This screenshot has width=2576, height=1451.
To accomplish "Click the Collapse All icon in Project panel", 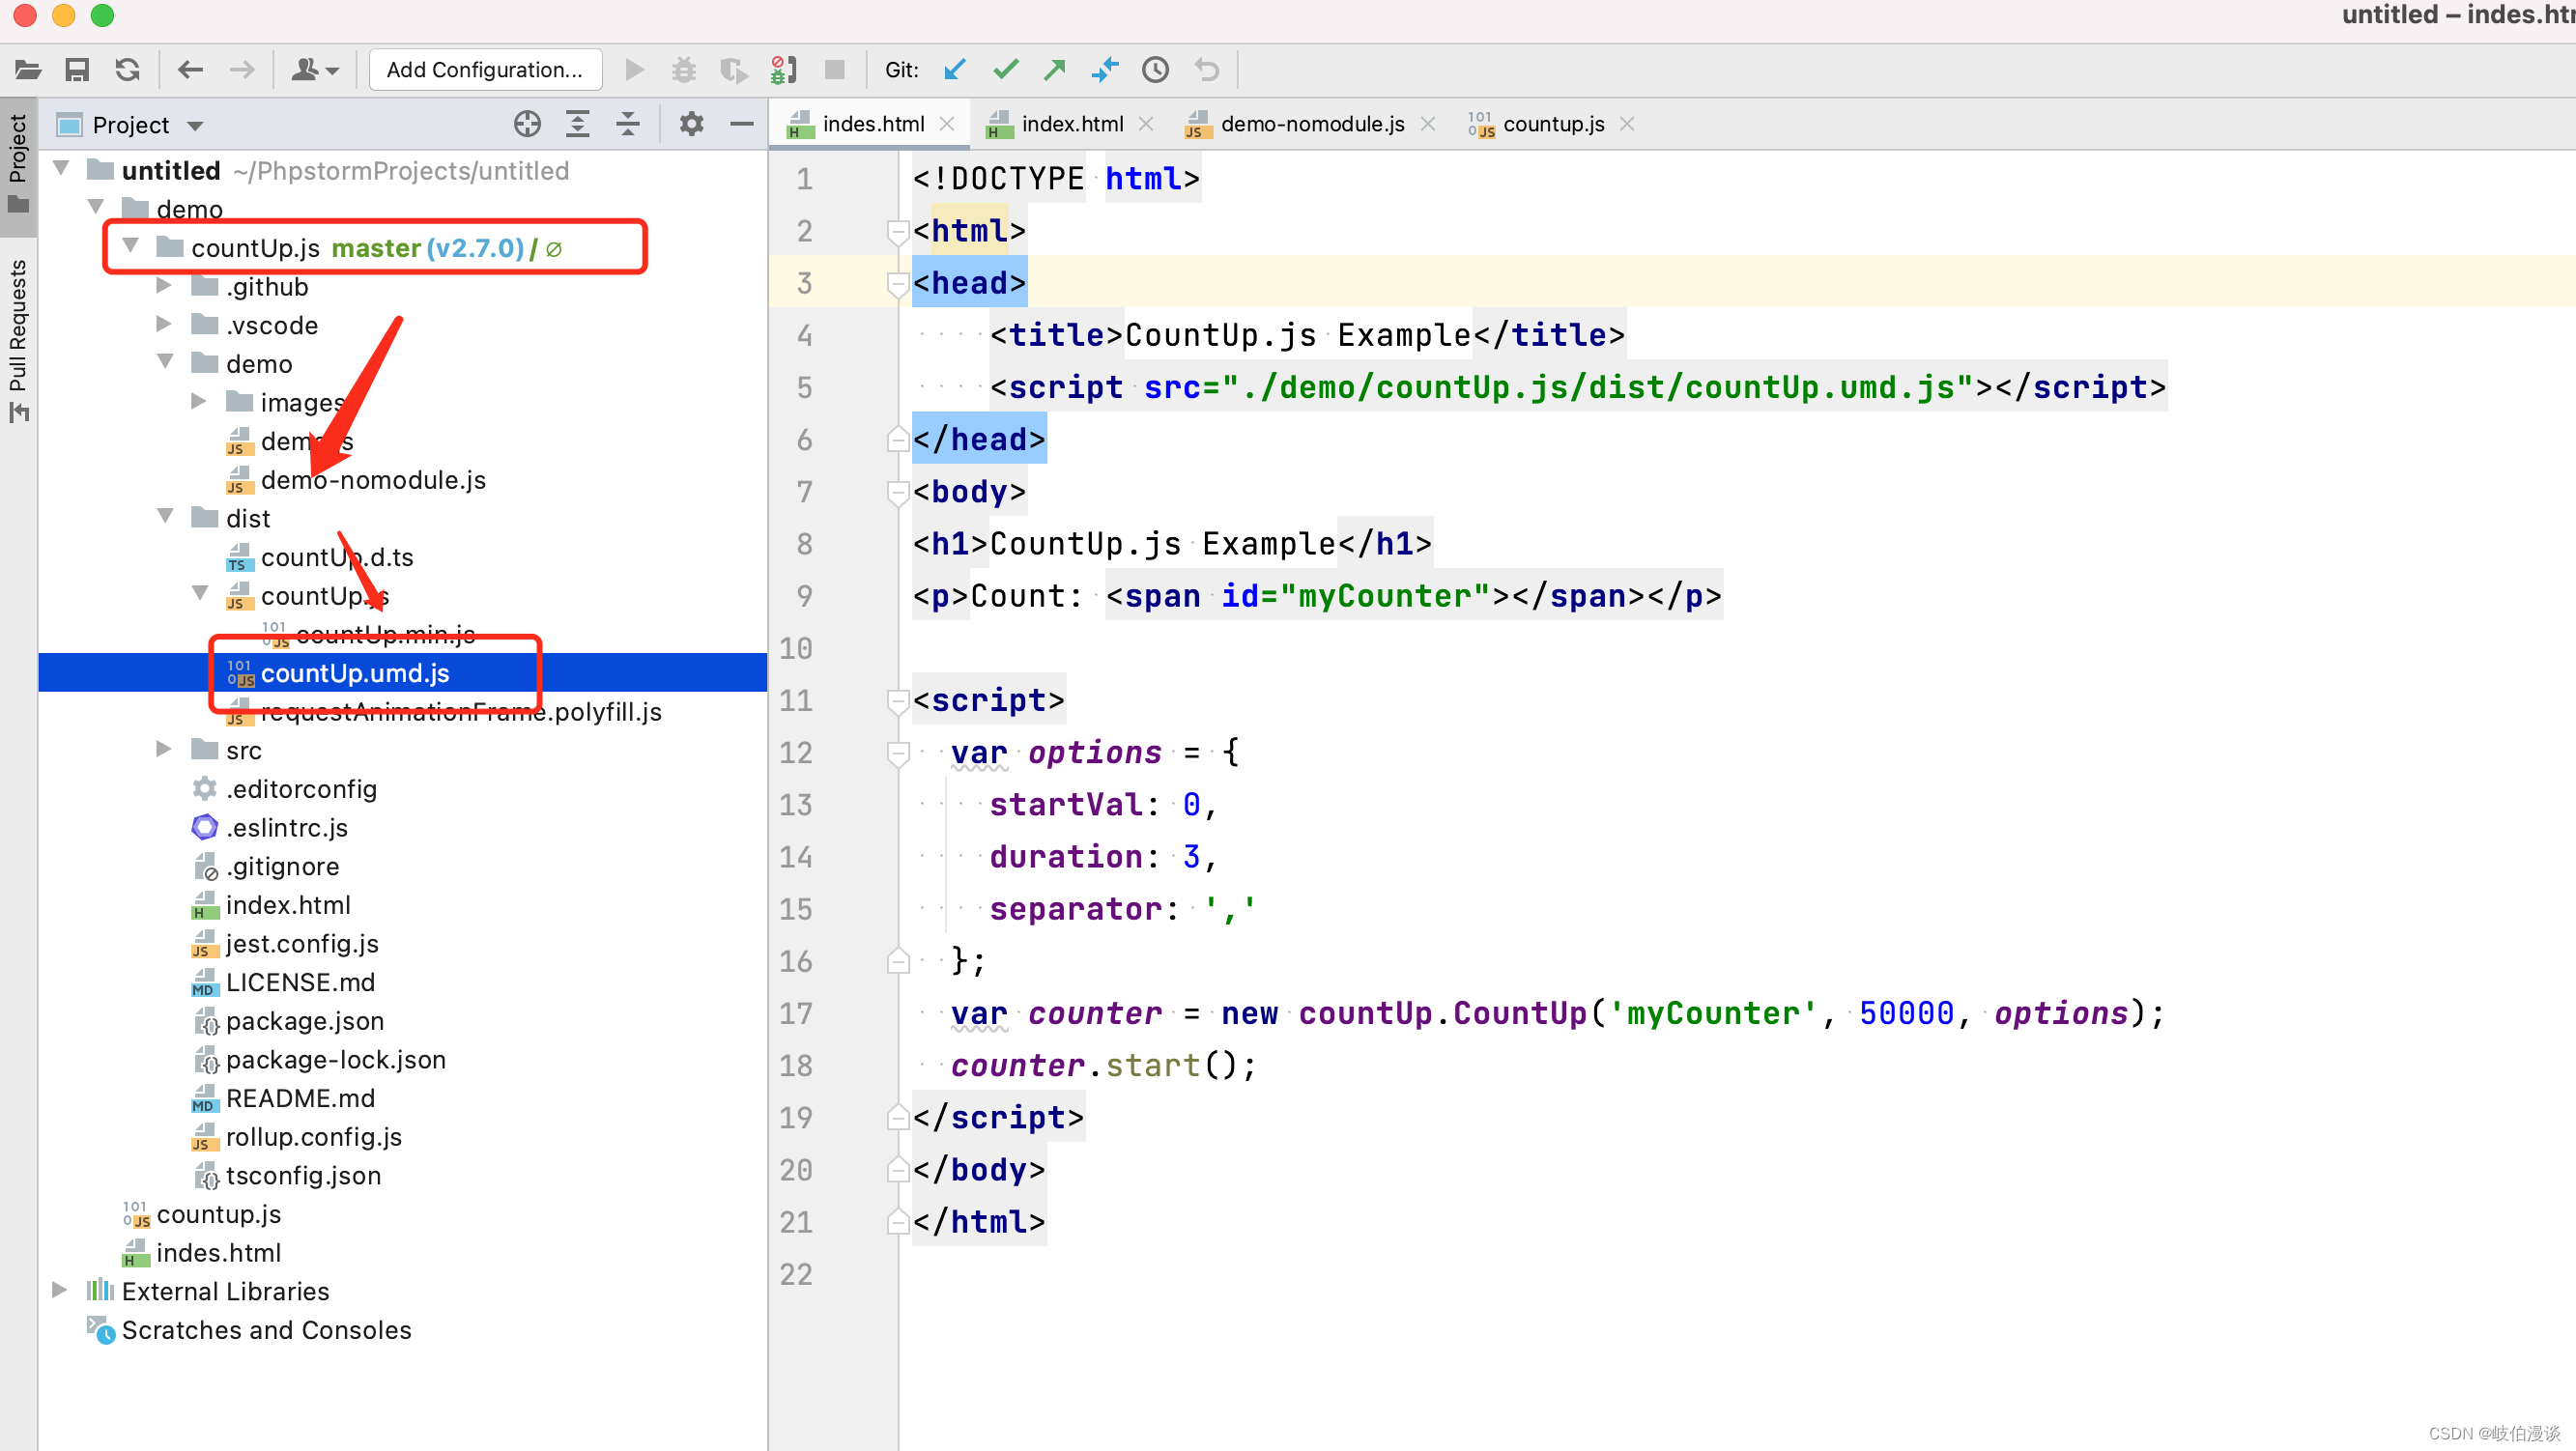I will click(x=628, y=125).
